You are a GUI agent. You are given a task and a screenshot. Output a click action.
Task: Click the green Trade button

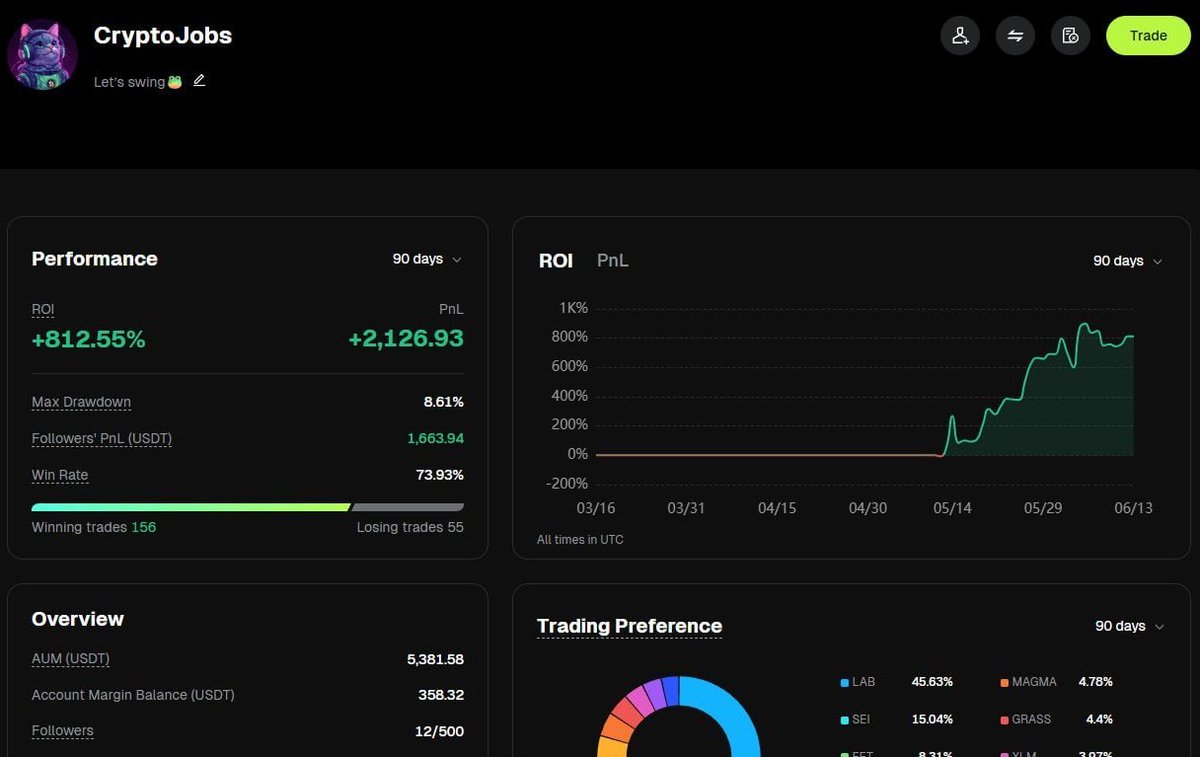(1148, 36)
